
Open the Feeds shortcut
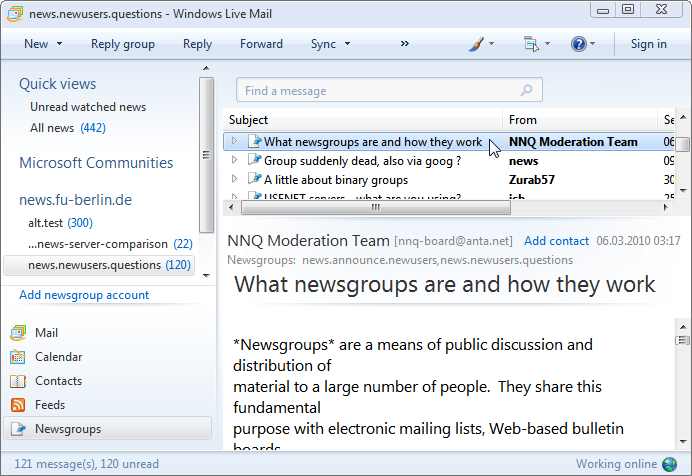pos(50,405)
